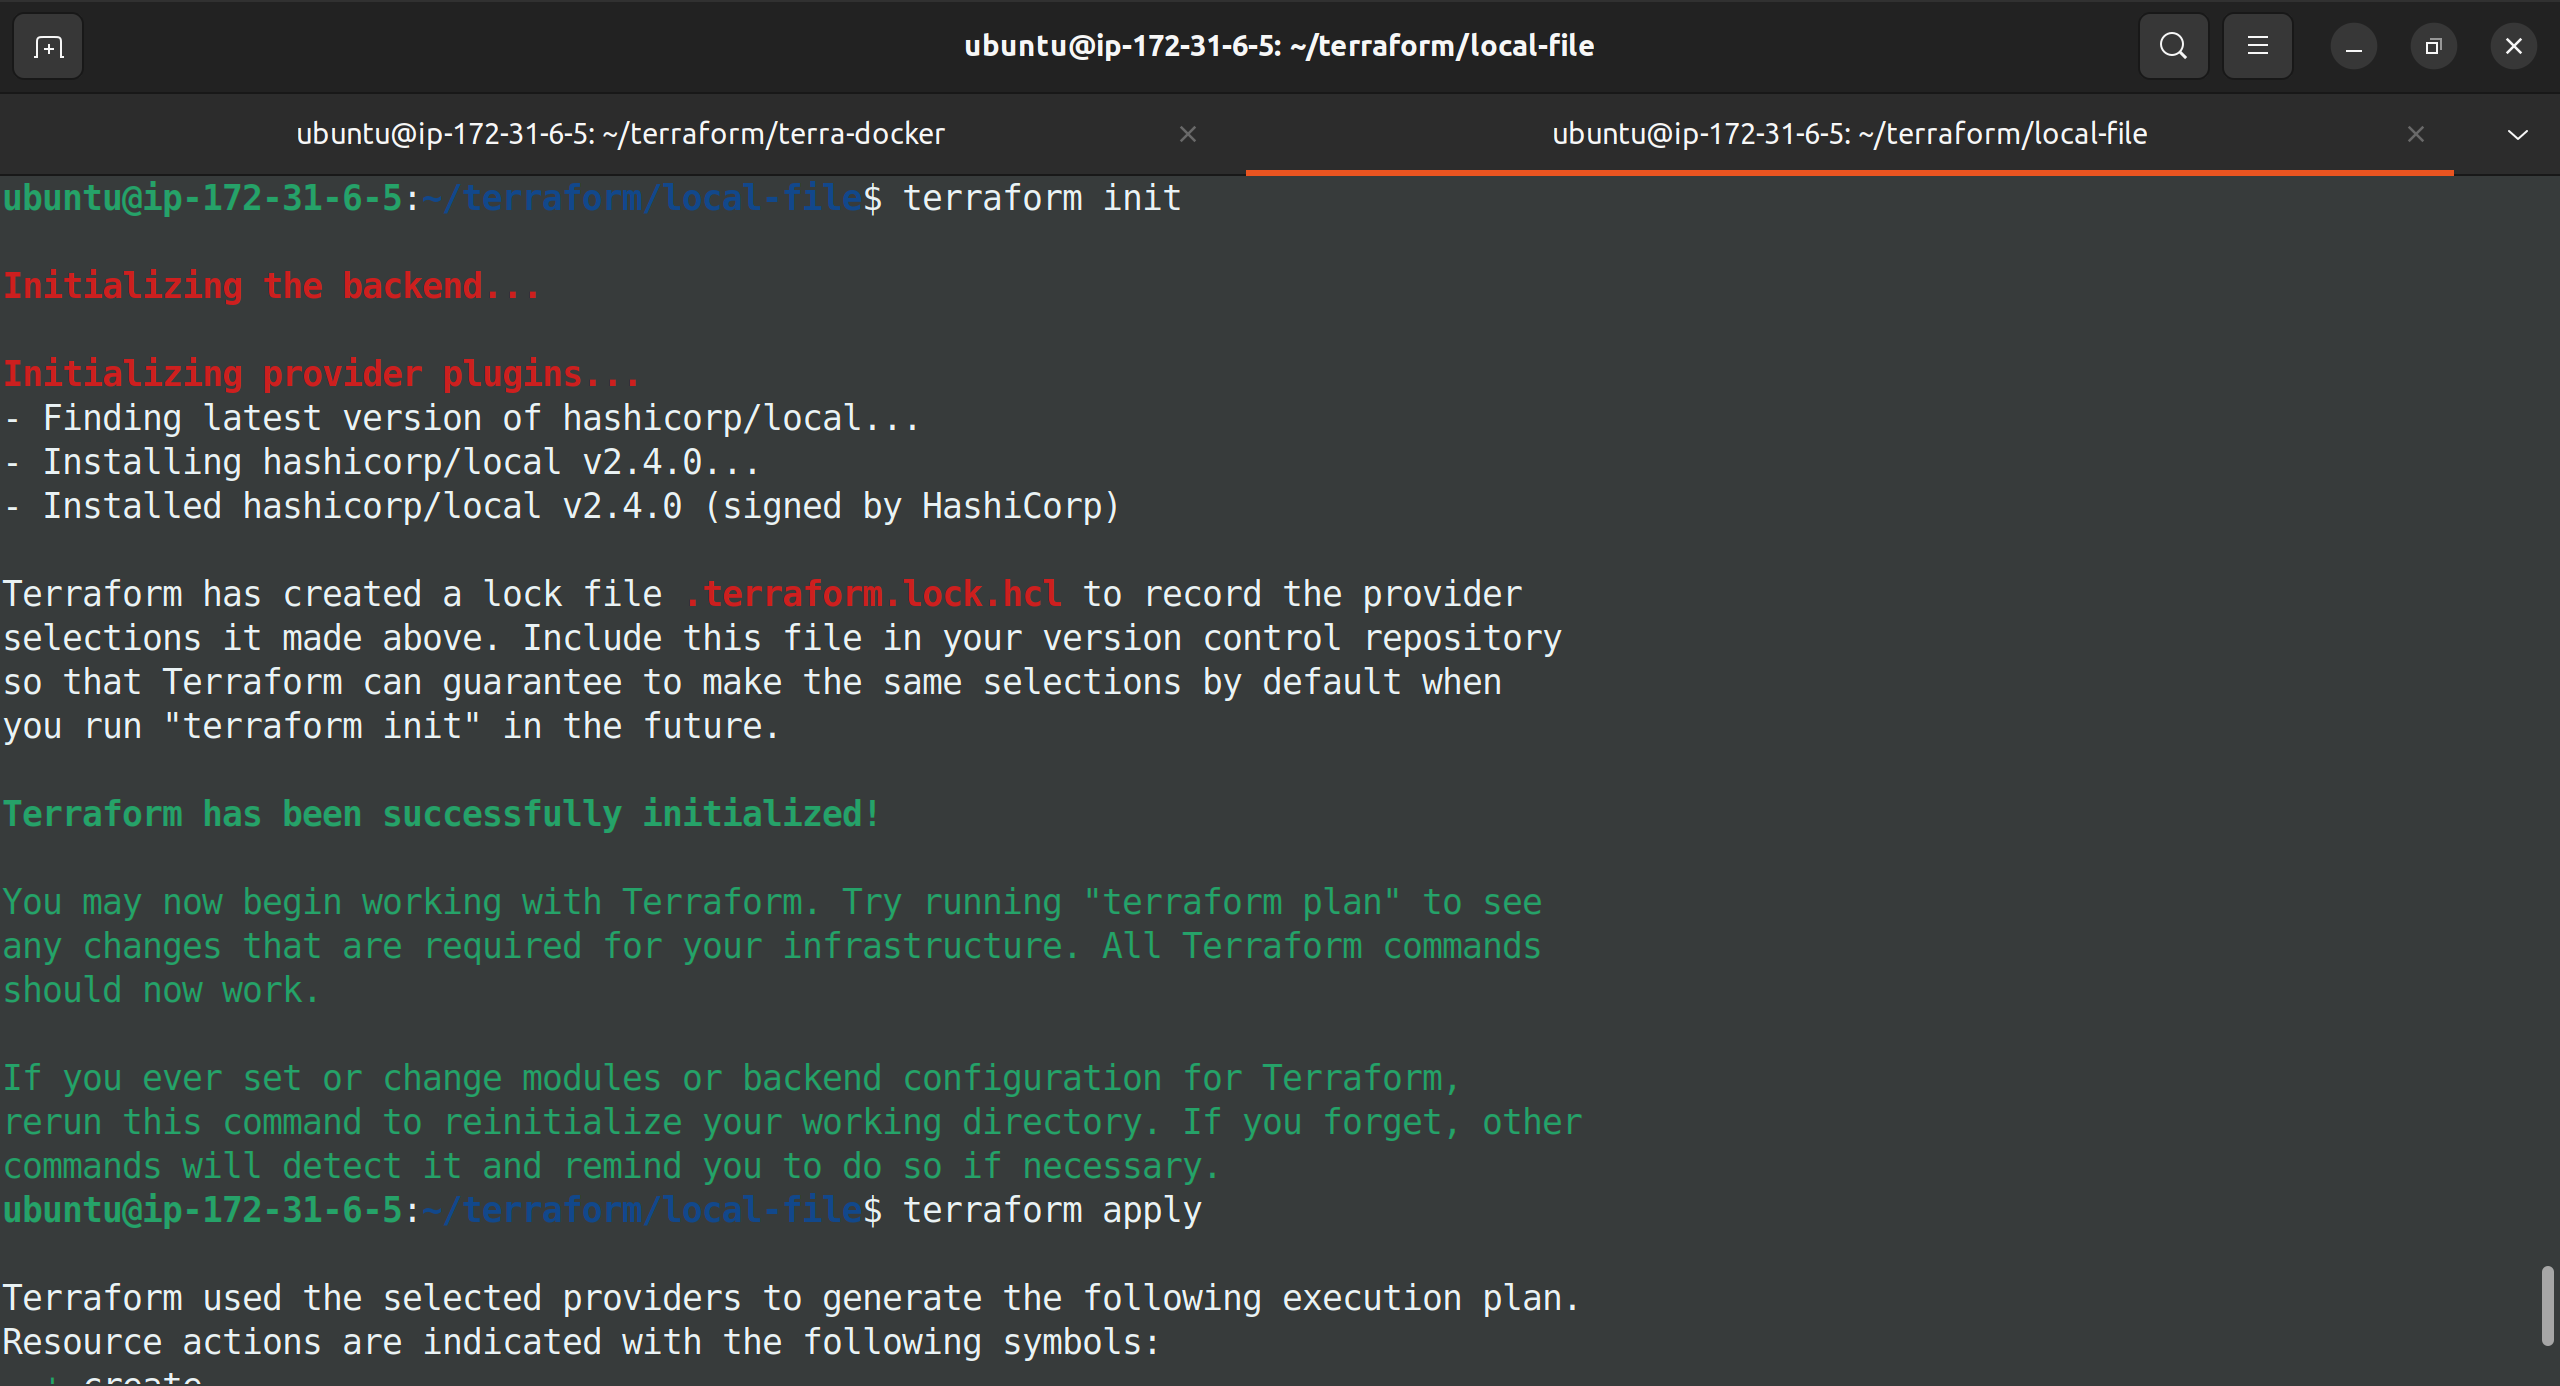
Task: Click 'Terraform has been successfully initialized!' line
Action: click(441, 815)
